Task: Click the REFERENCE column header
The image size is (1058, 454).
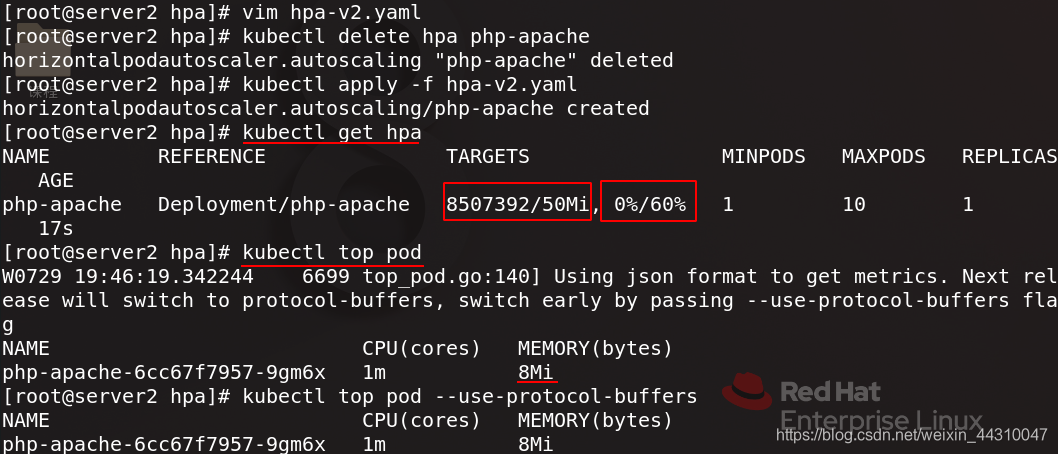Action: (212, 157)
